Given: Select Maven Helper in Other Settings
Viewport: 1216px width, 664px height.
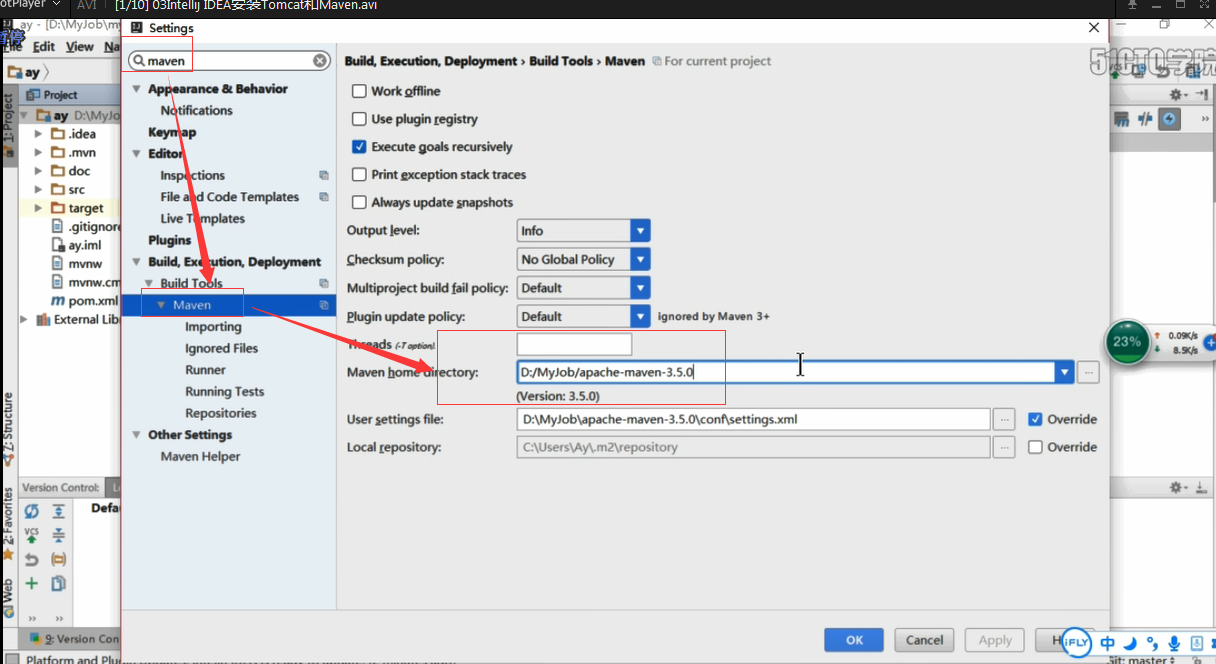Looking at the screenshot, I should (200, 456).
